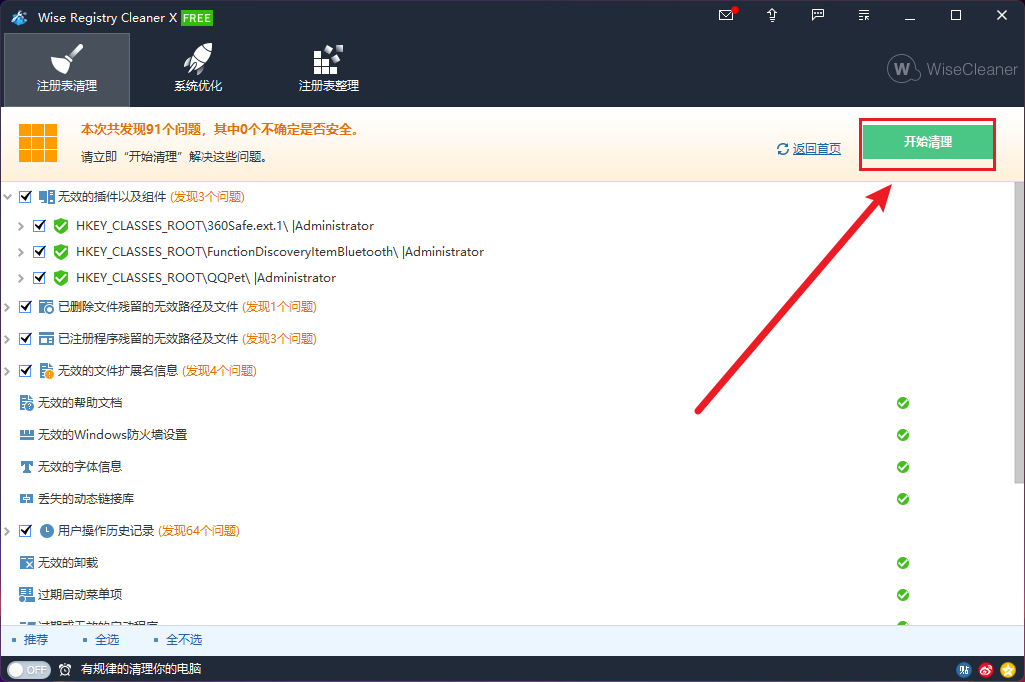The width and height of the screenshot is (1025, 682).
Task: Expand the 已删除文件残留的无效路径及文件 group
Action: point(7,307)
